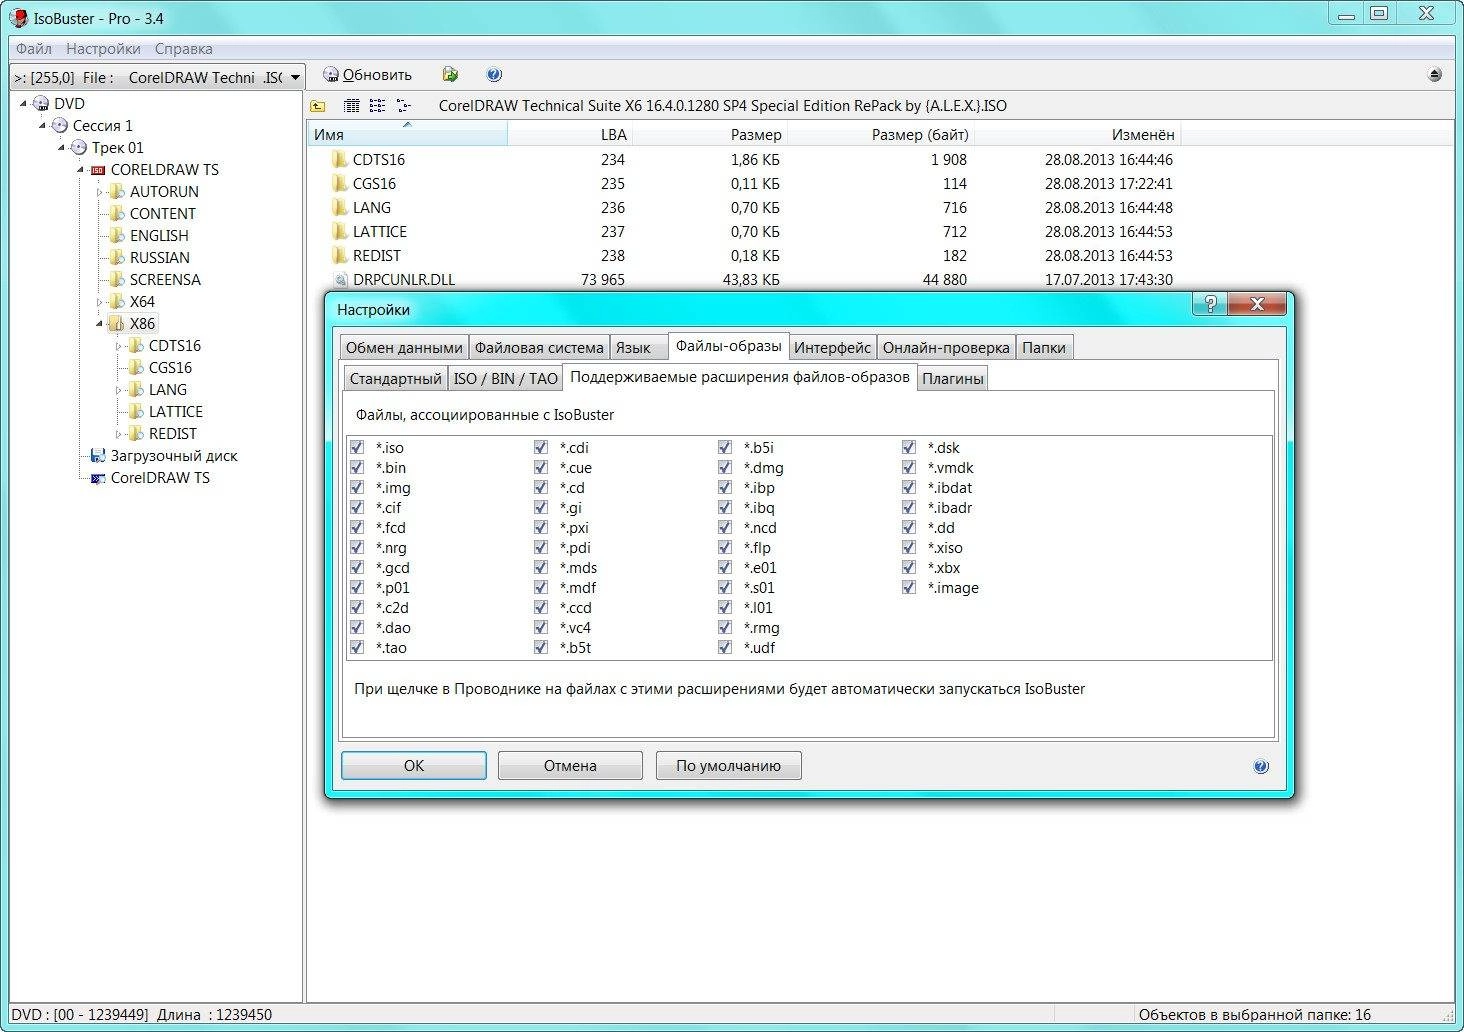The height and width of the screenshot is (1032, 1464).
Task: Select the CONTENT folder in tree
Action: pyautogui.click(x=117, y=213)
